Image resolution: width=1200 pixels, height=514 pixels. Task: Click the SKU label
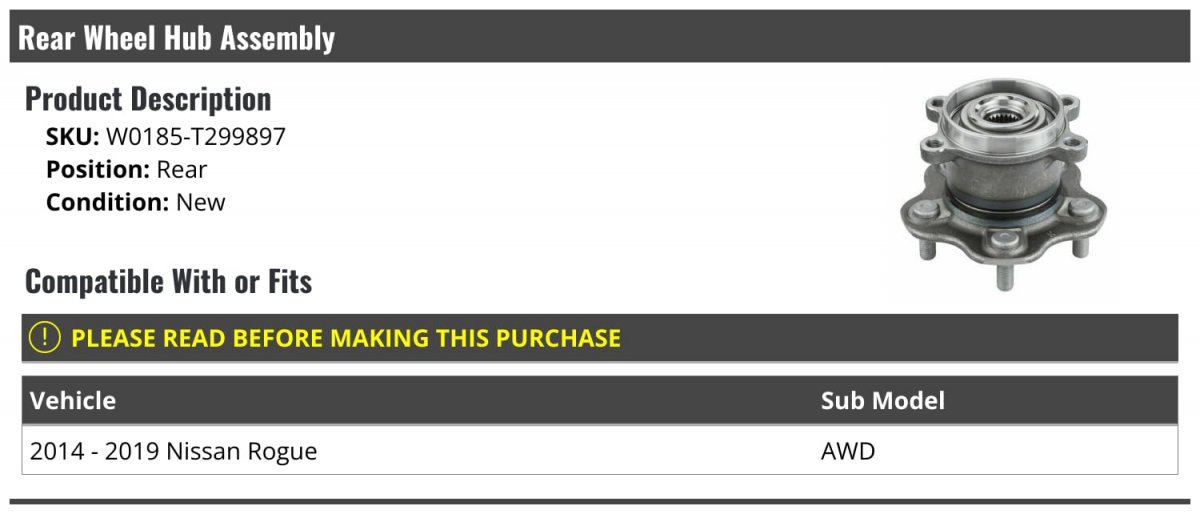point(72,136)
